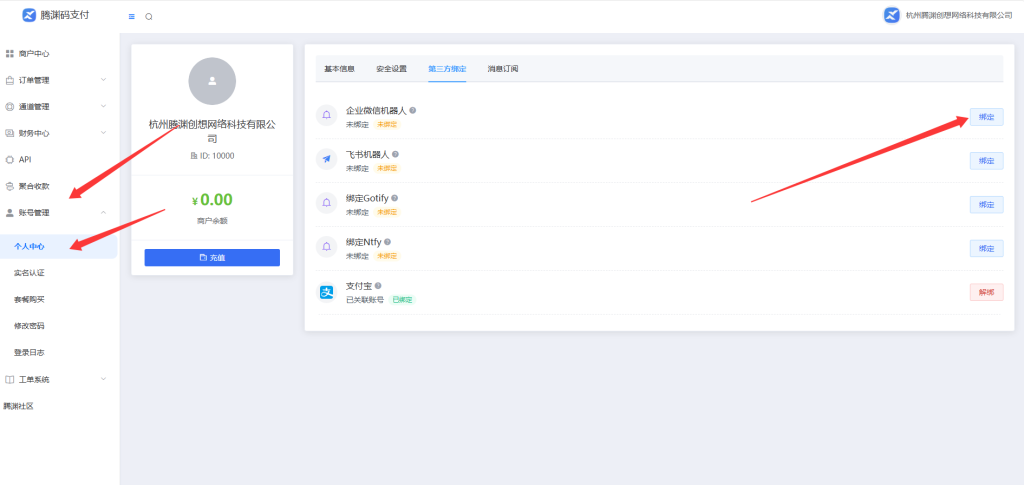Image resolution: width=1024 pixels, height=485 pixels.
Task: Click the 未绑定 orange tag for 企业微信机器人
Action: click(387, 124)
